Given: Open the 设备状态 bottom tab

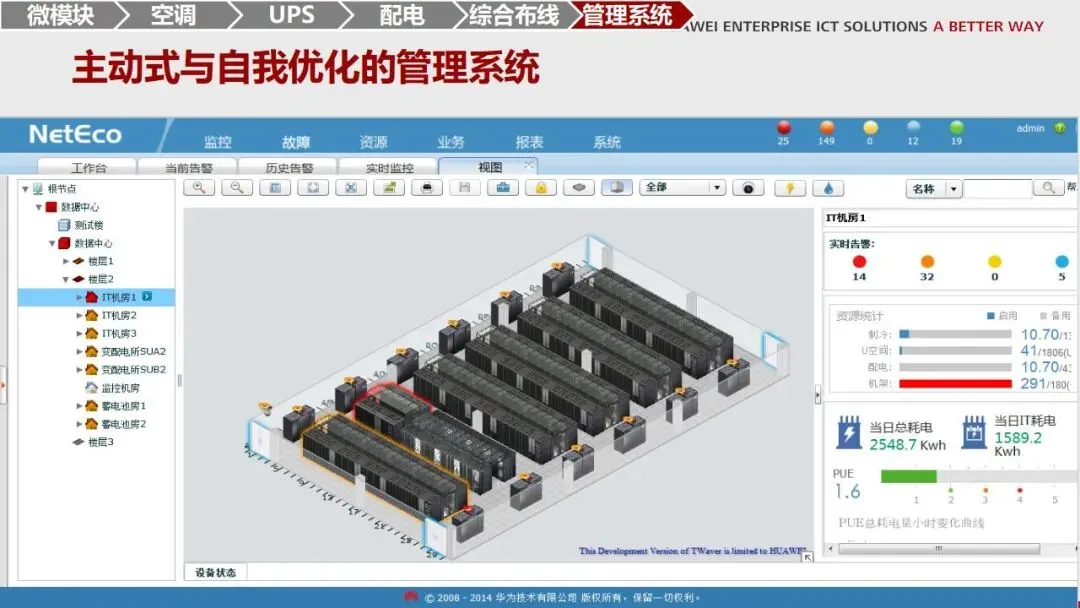Looking at the screenshot, I should point(216,572).
